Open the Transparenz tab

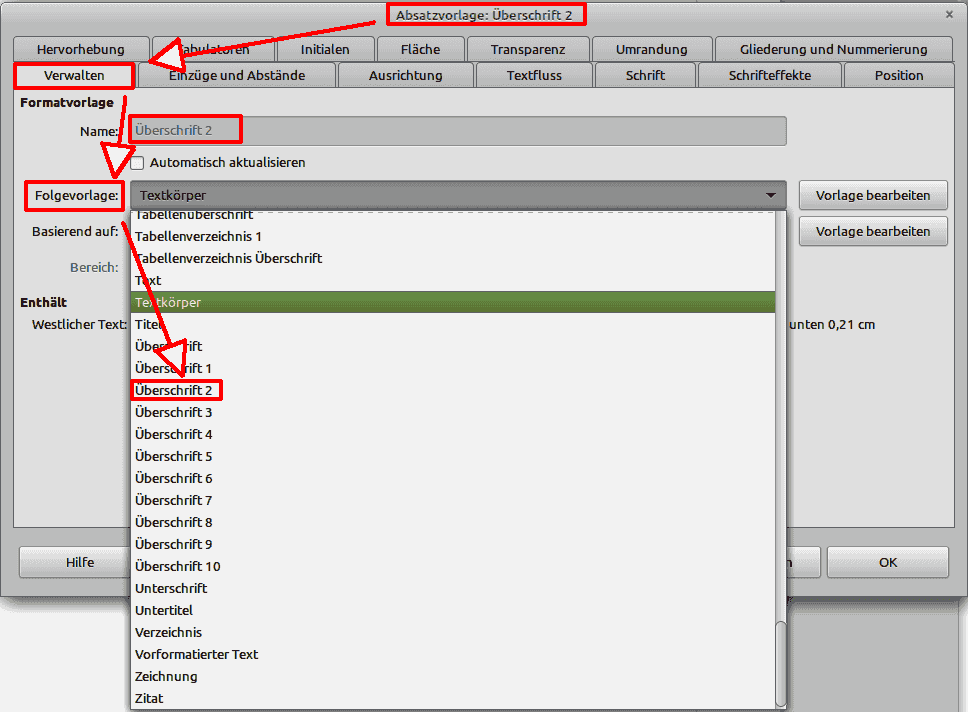click(528, 49)
